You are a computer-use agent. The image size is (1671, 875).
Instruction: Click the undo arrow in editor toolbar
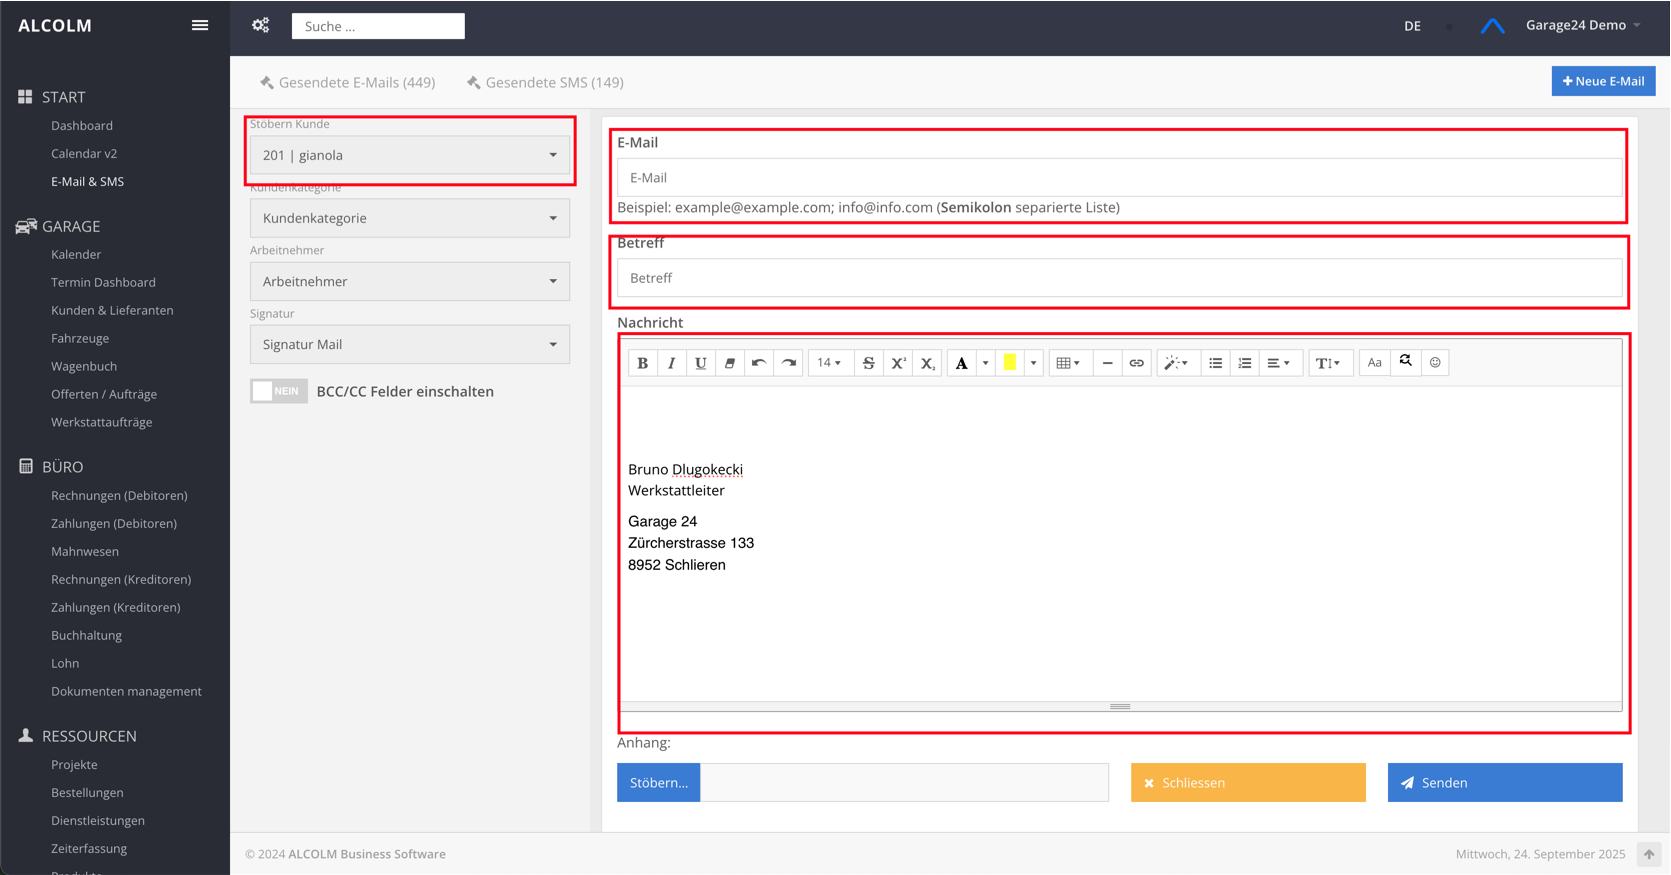pos(759,363)
